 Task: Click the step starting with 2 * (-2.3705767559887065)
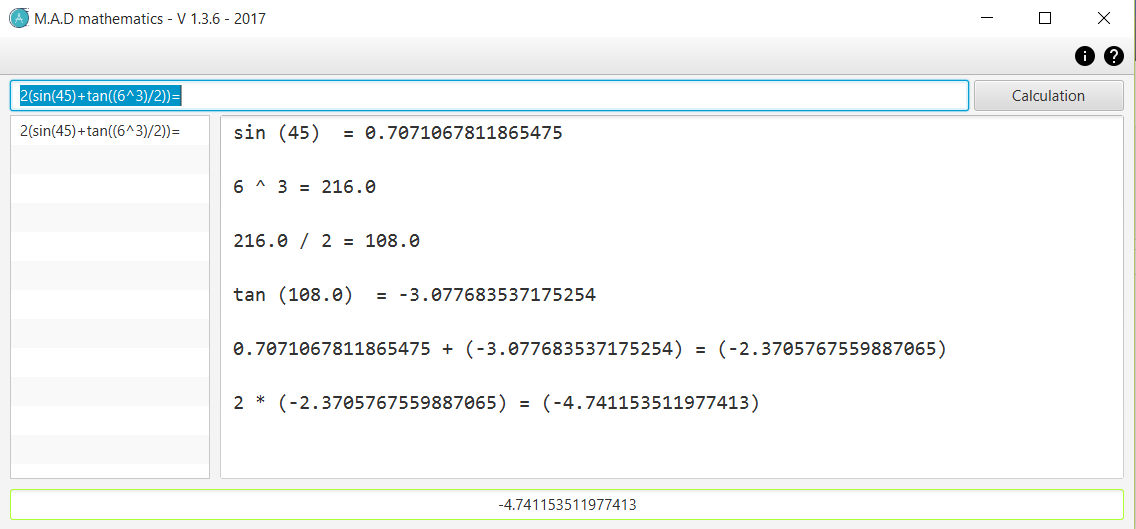point(496,404)
